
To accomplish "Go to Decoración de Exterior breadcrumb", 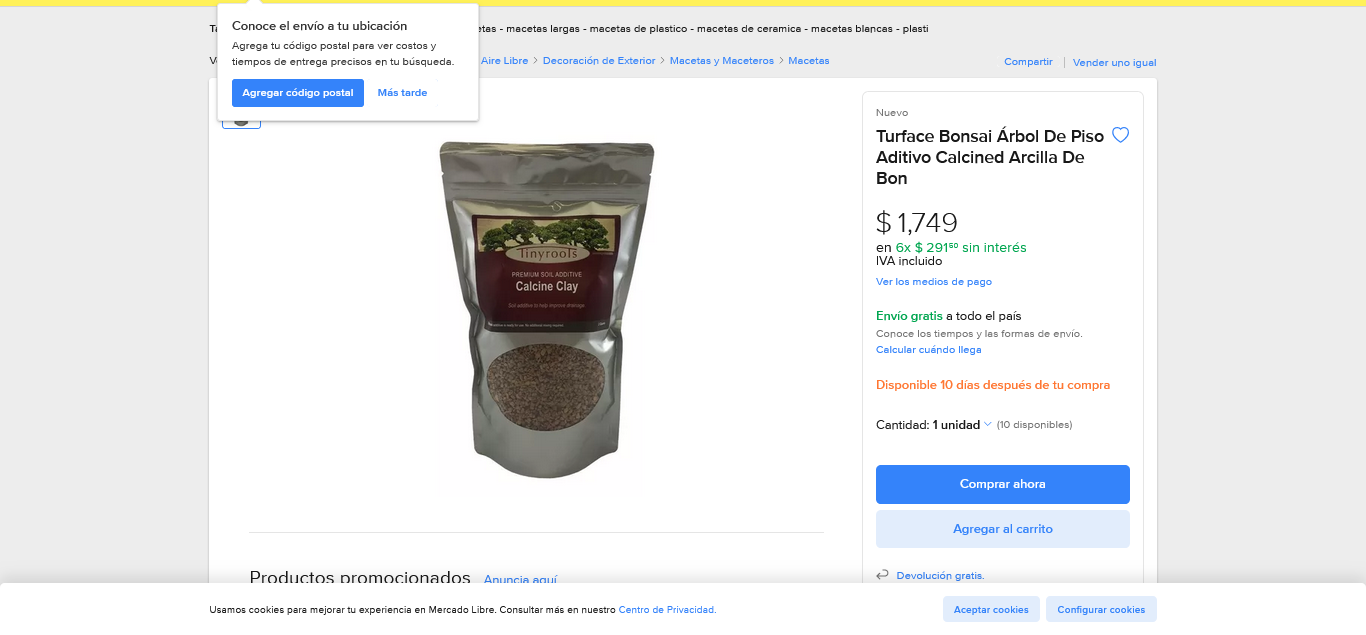I will [x=598, y=61].
